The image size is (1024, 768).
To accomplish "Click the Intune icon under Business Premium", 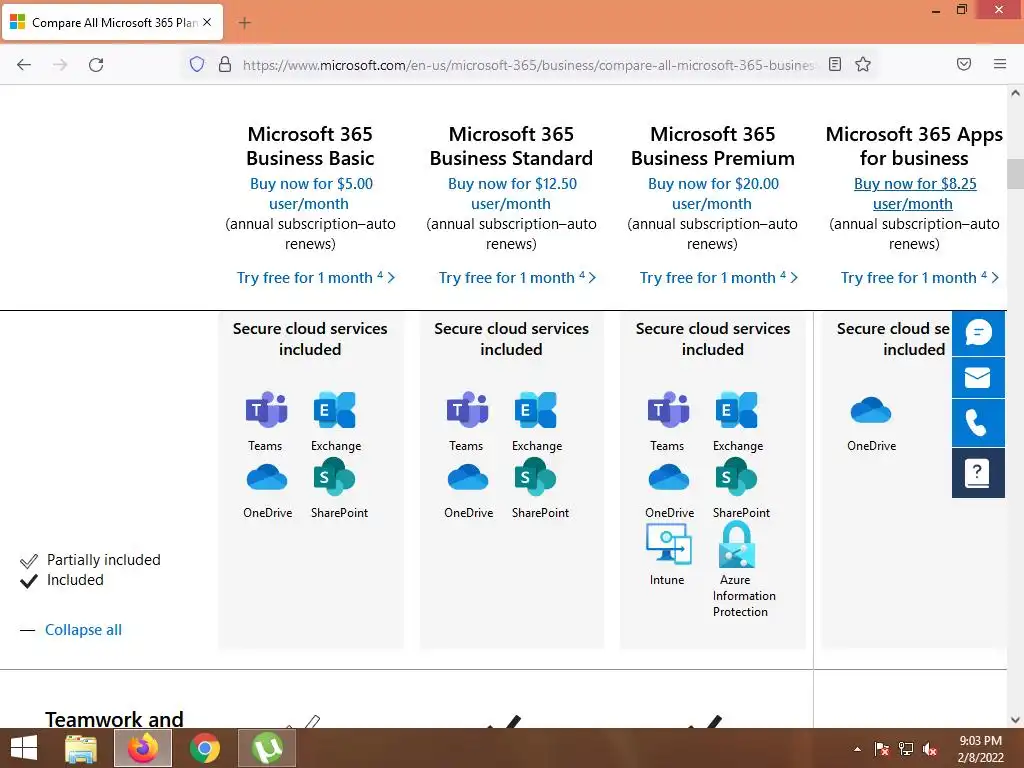I will (669, 544).
